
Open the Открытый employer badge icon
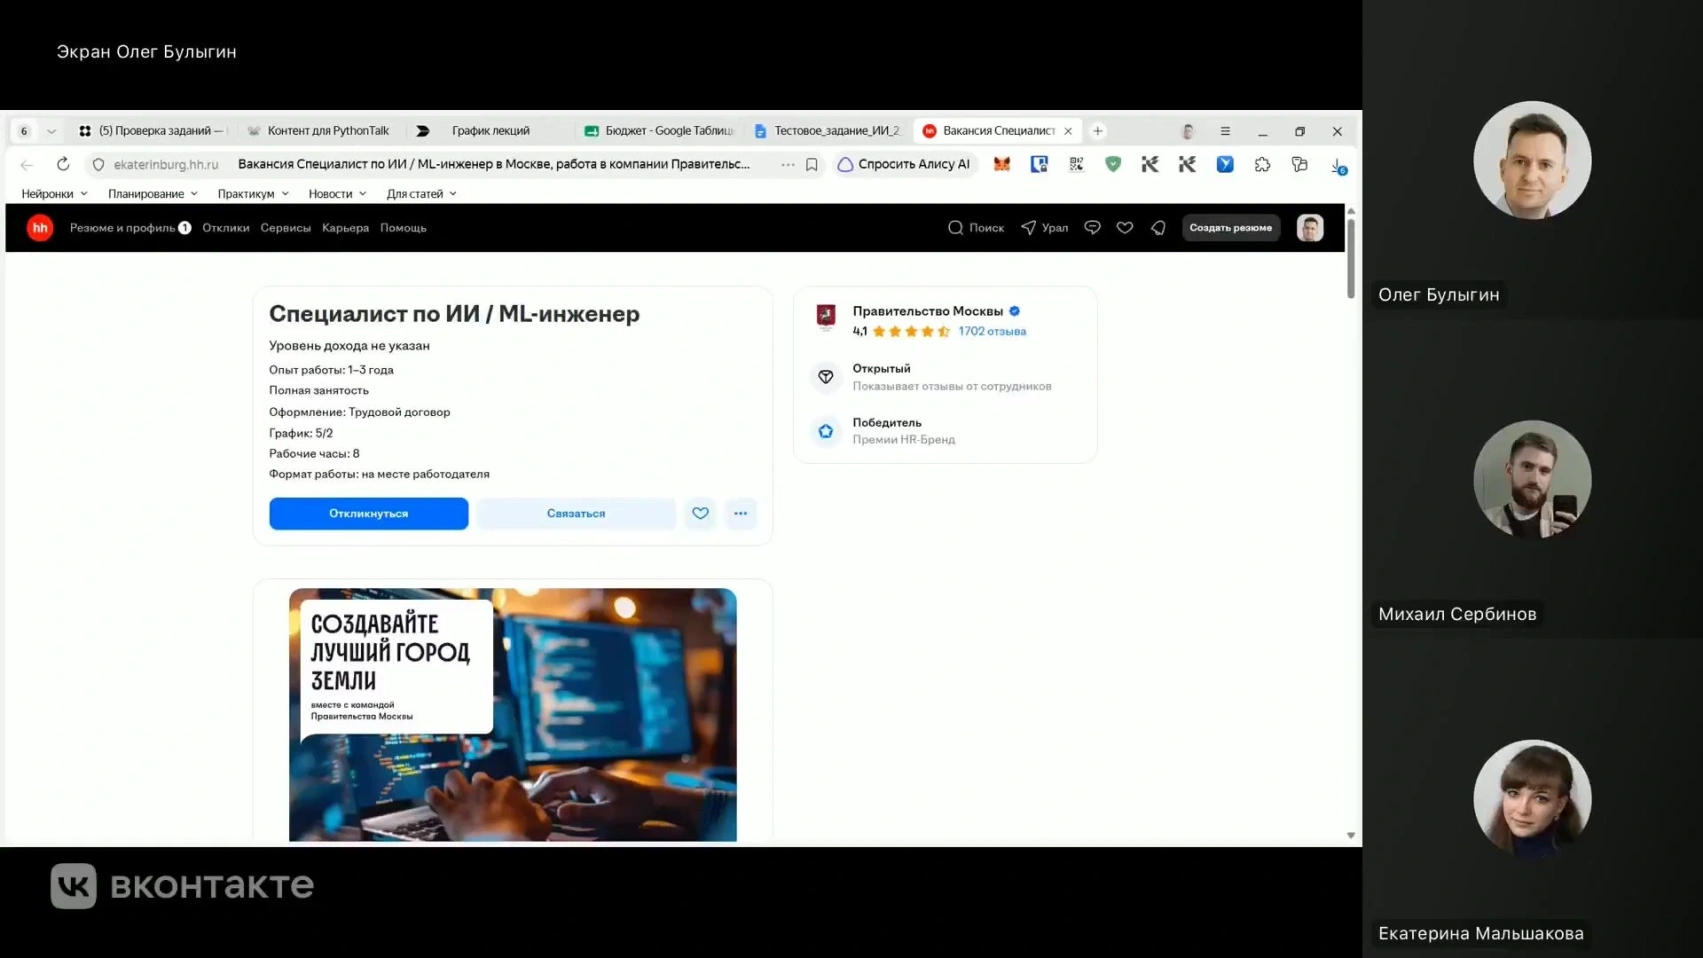pyautogui.click(x=826, y=377)
